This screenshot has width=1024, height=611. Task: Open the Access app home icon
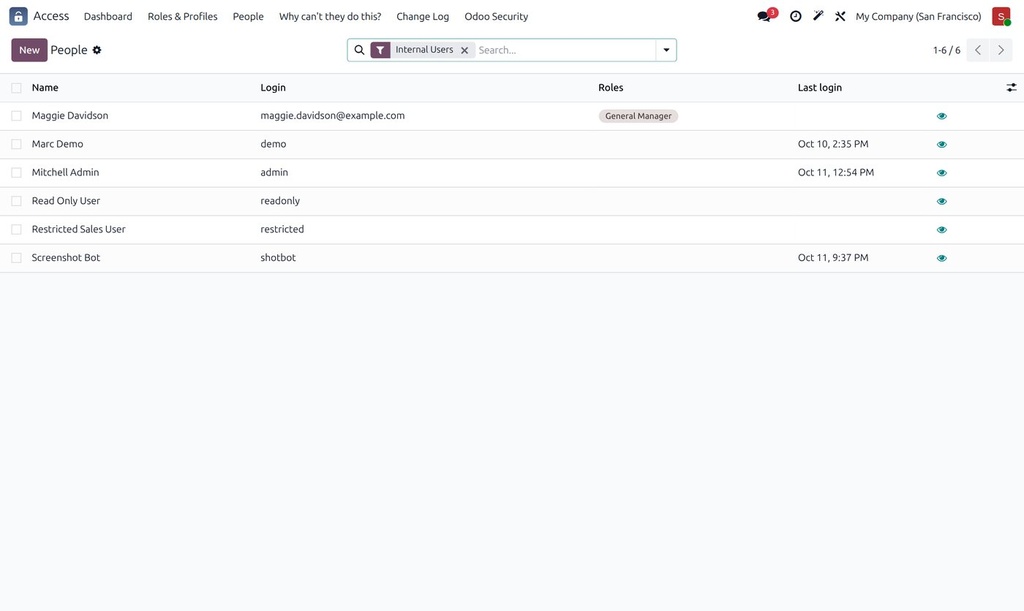(x=18, y=16)
